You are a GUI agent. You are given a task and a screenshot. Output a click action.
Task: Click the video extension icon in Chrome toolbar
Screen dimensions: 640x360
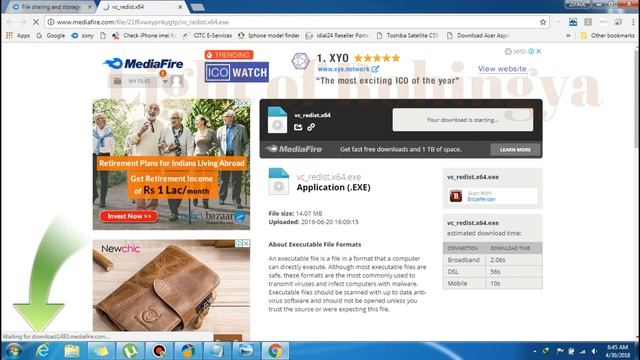pos(573,22)
